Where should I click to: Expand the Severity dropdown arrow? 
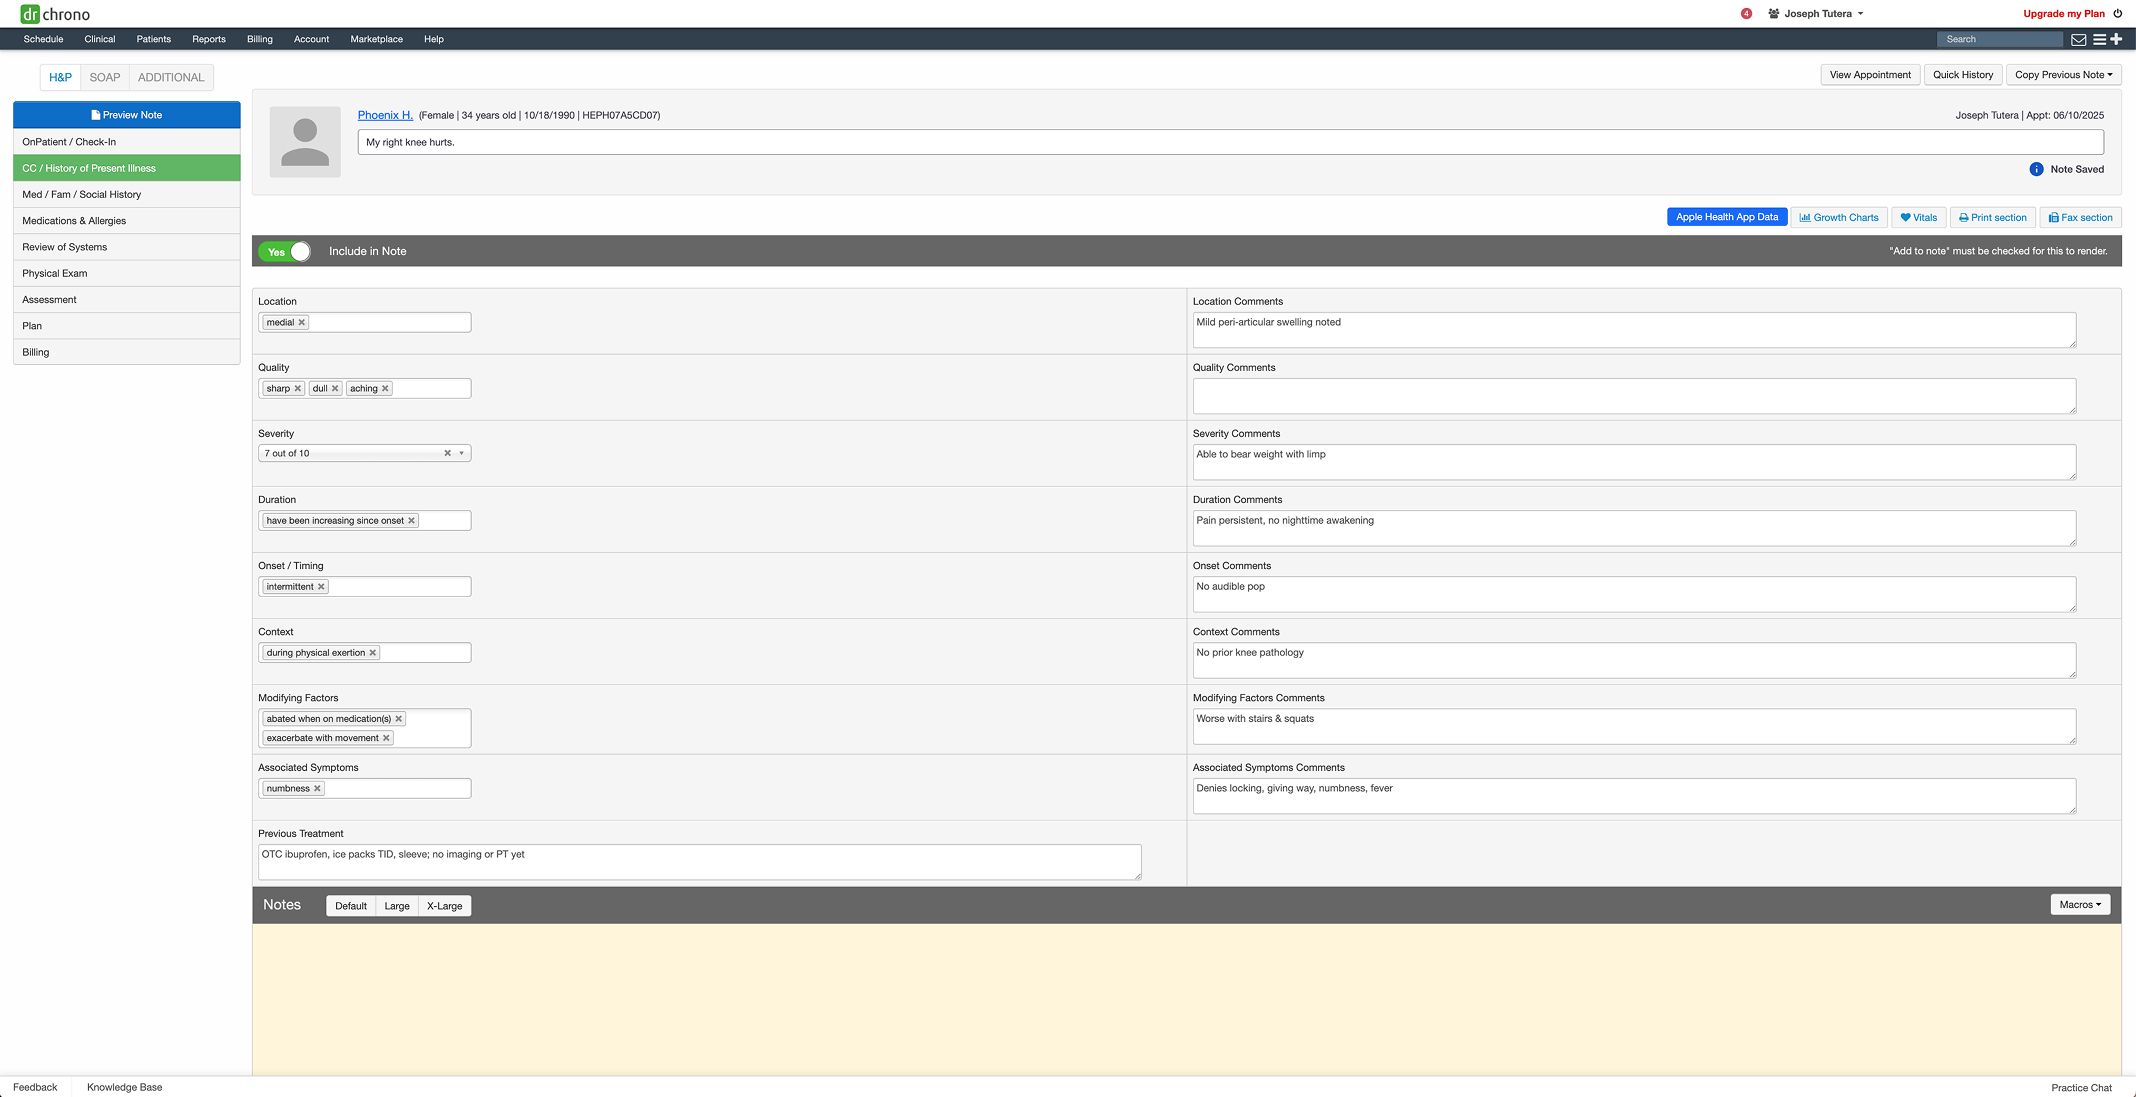coord(461,454)
